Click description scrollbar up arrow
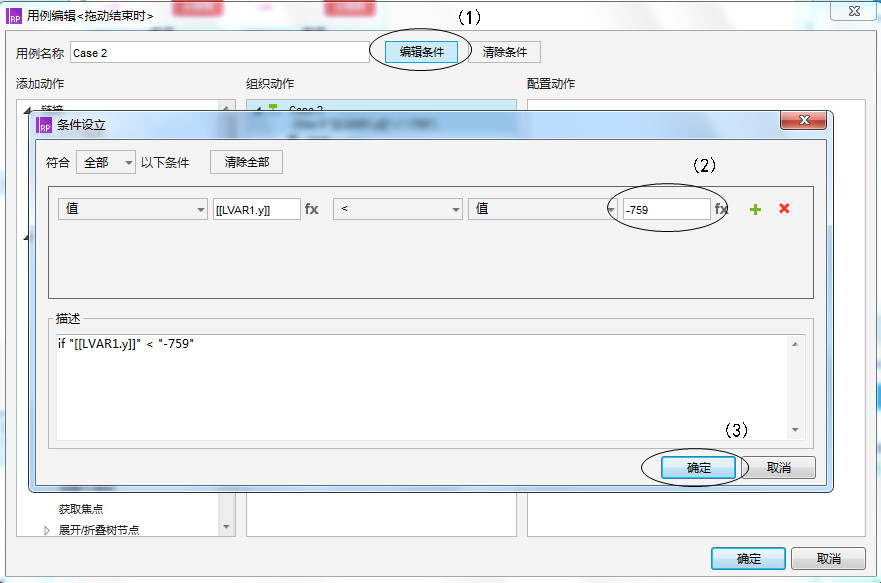 point(795,344)
